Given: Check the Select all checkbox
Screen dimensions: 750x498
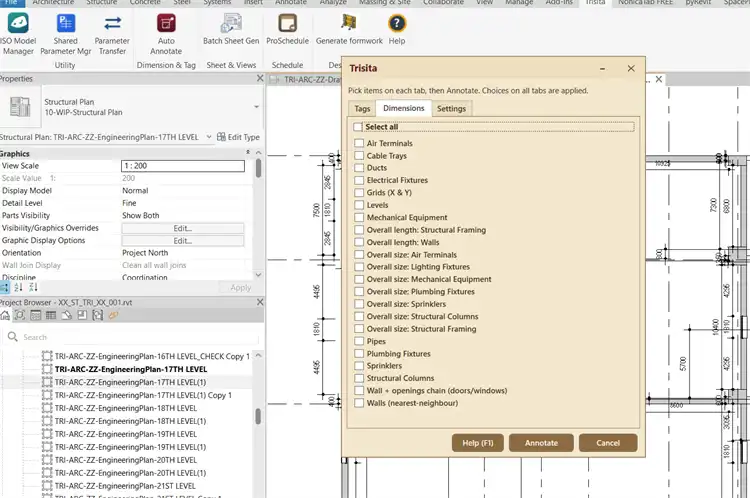Looking at the screenshot, I should pos(358,127).
